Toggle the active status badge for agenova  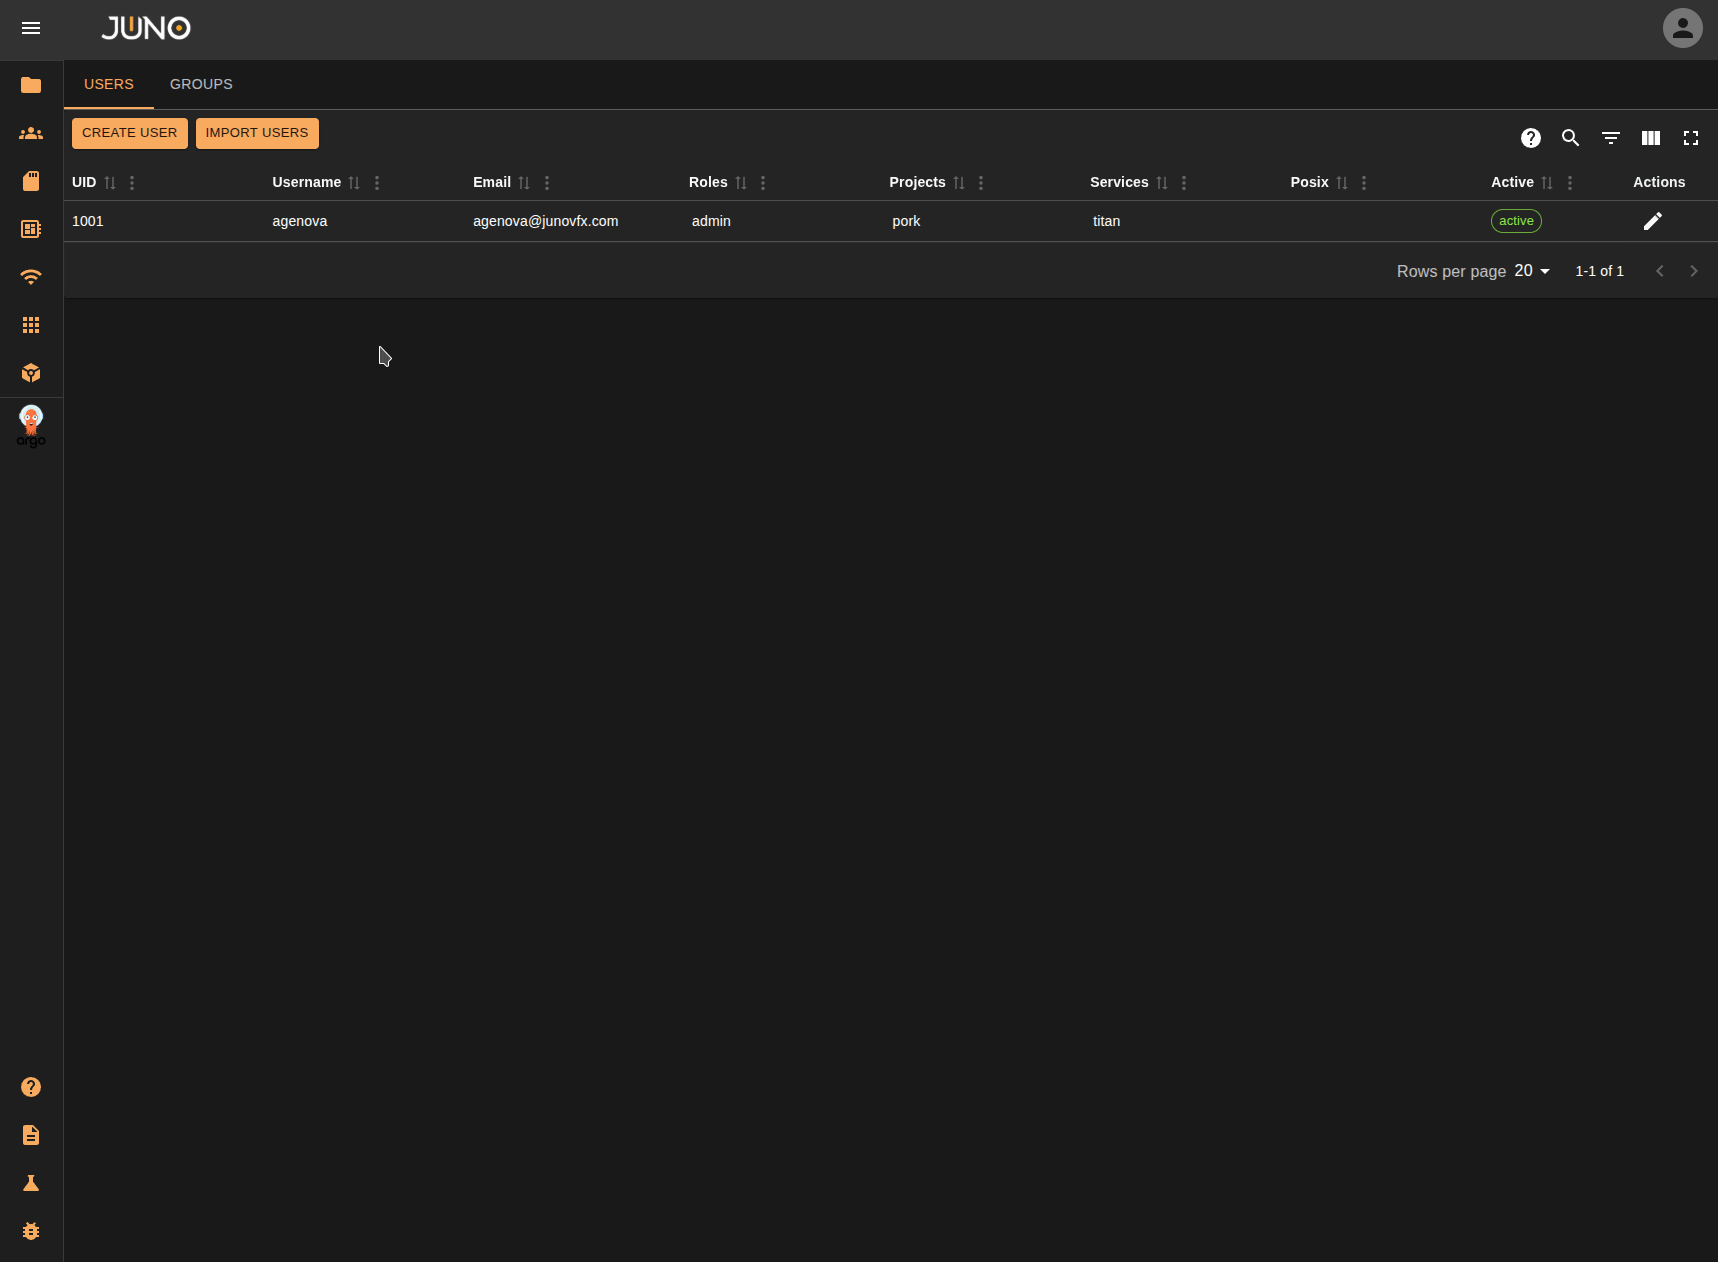(x=1515, y=220)
